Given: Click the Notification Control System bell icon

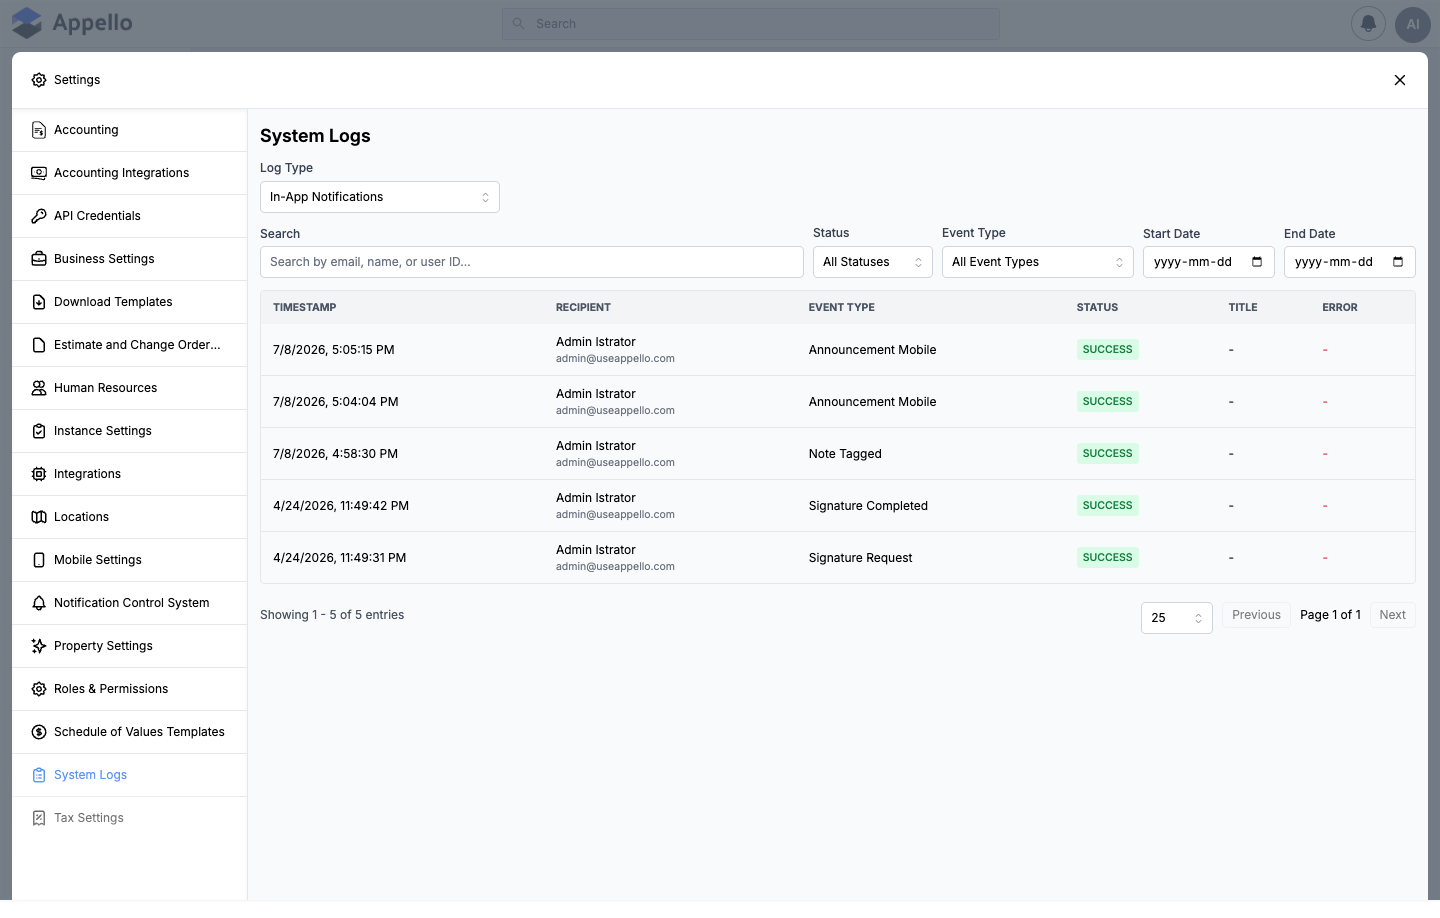Looking at the screenshot, I should (x=39, y=603).
